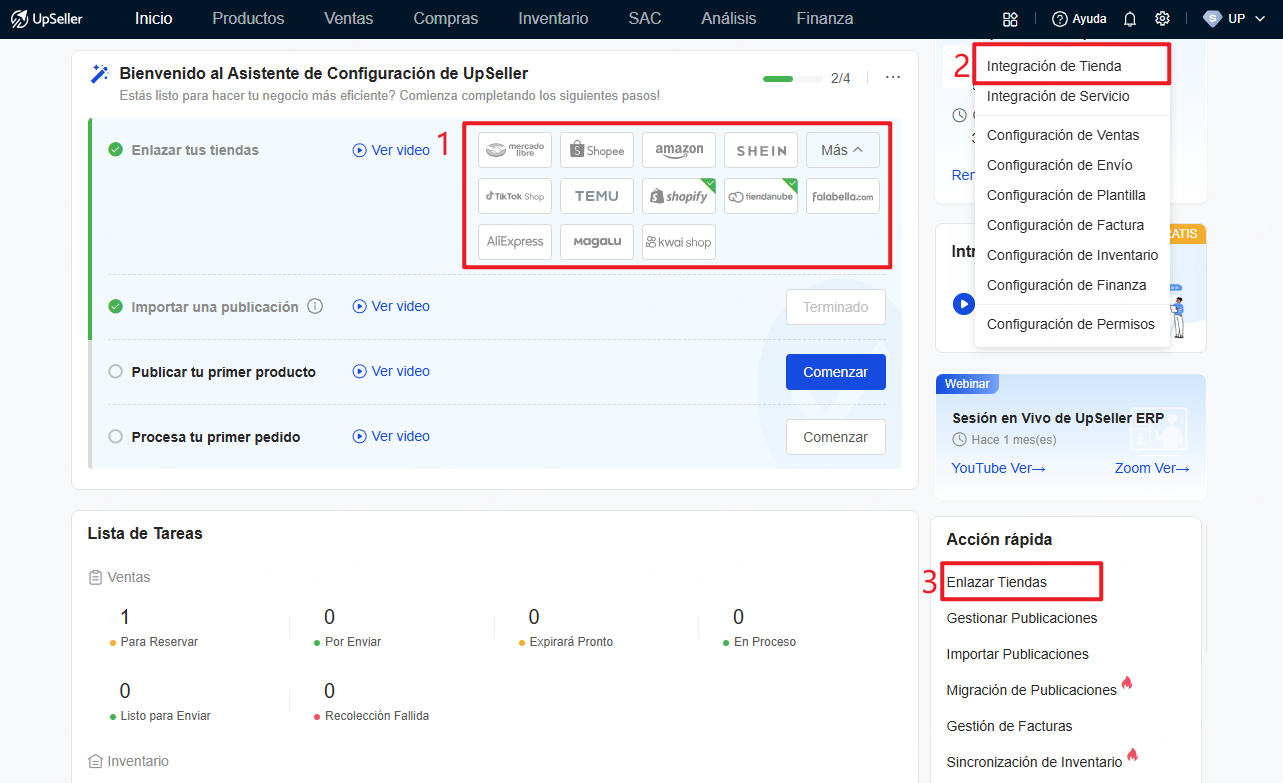
Task: Select the Shopee store logo
Action: pos(597,150)
